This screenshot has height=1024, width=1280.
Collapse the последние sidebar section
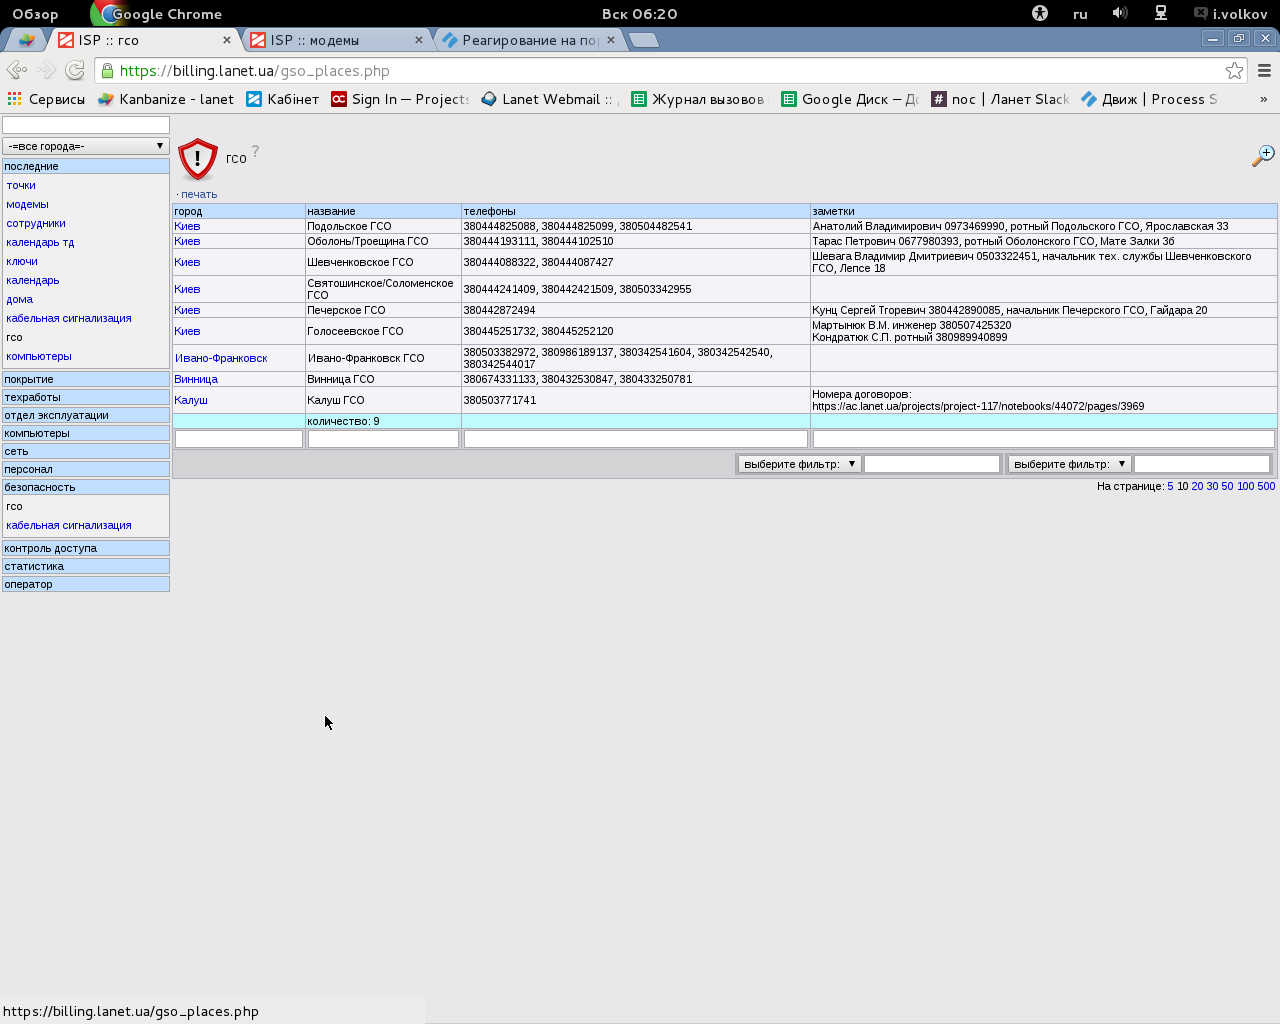pyautogui.click(x=86, y=166)
